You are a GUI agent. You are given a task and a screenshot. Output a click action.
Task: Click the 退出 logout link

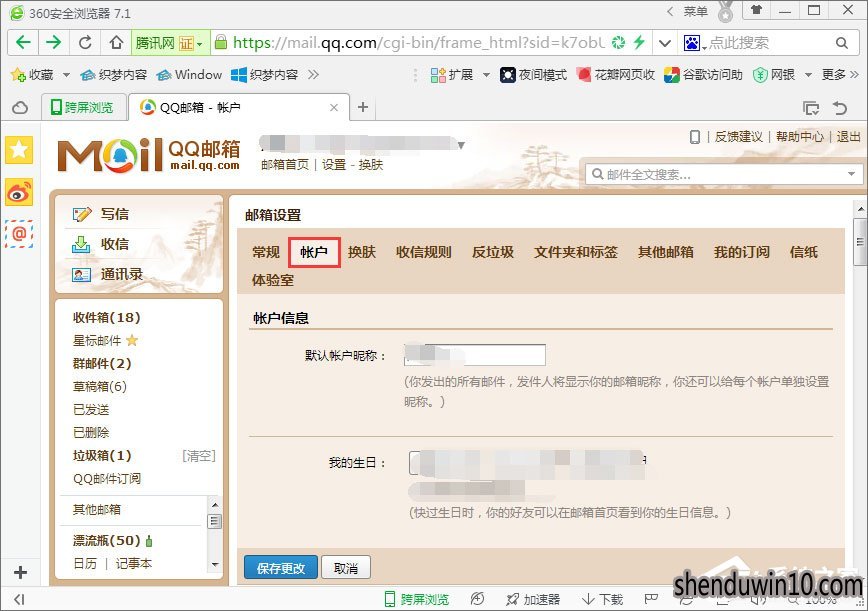point(849,137)
